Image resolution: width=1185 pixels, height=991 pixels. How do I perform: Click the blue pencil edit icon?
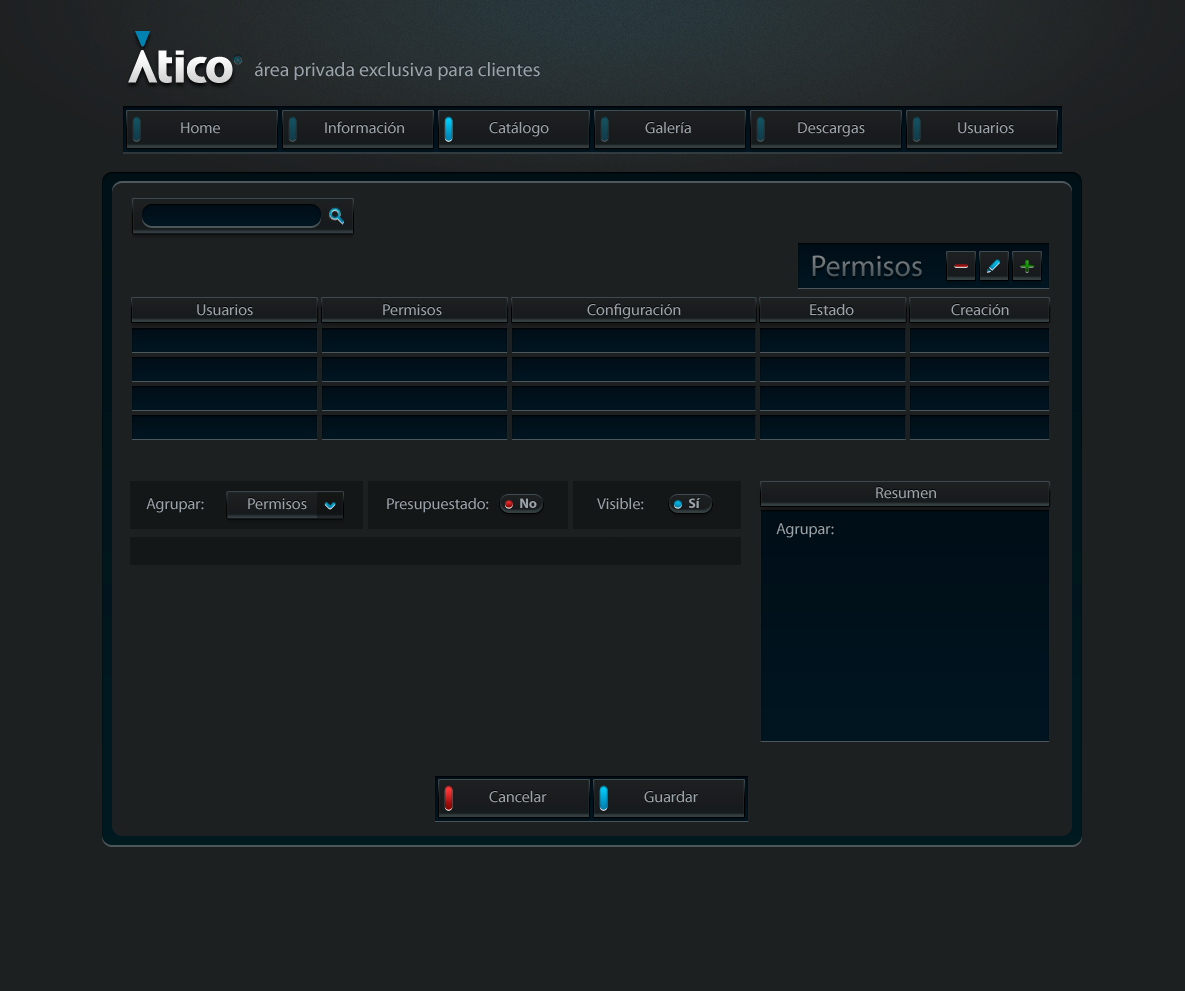(x=994, y=266)
